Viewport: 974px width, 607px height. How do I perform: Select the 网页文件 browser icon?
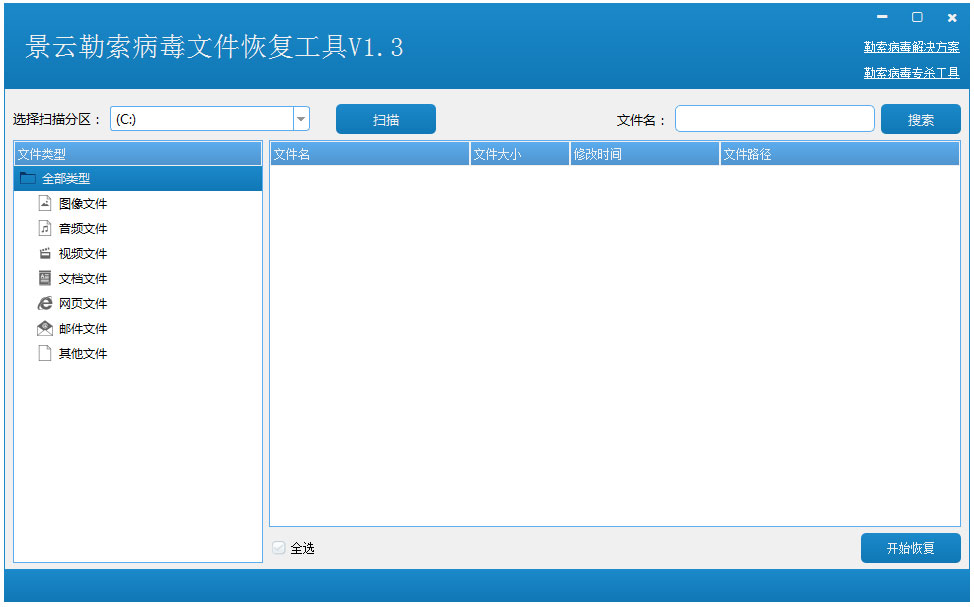coord(45,302)
